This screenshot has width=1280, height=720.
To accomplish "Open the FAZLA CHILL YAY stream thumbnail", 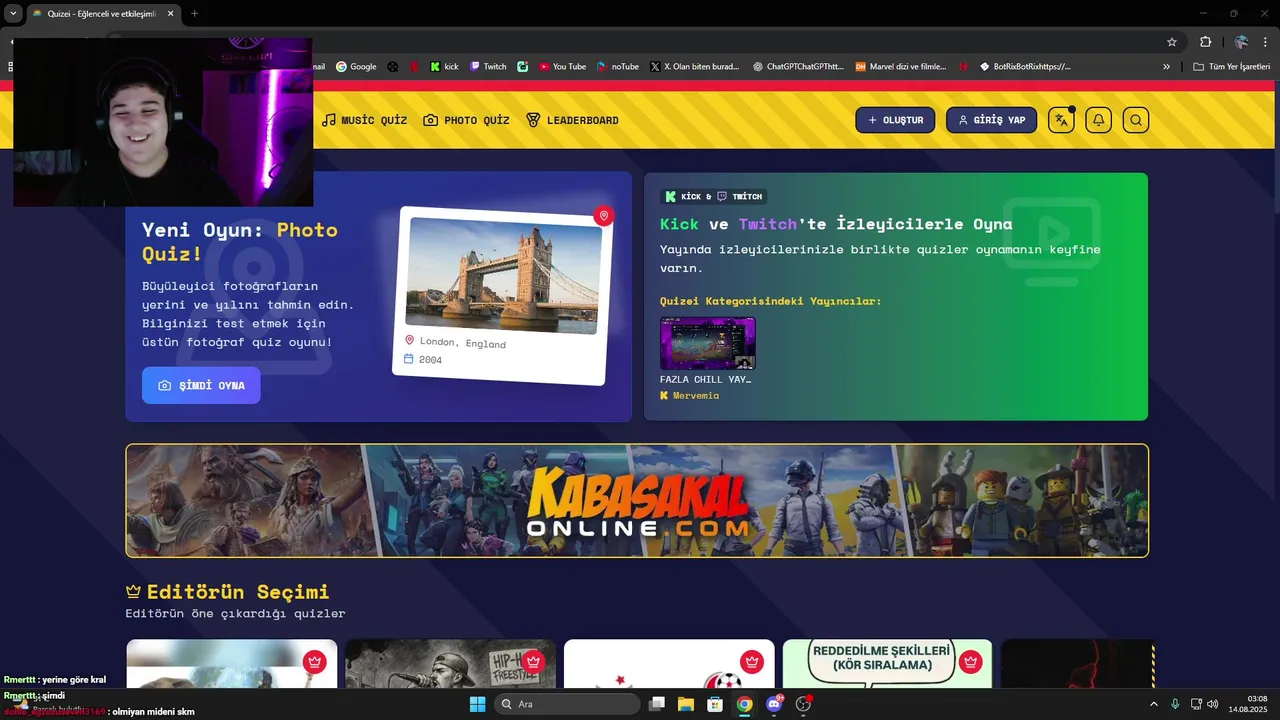I will [707, 343].
